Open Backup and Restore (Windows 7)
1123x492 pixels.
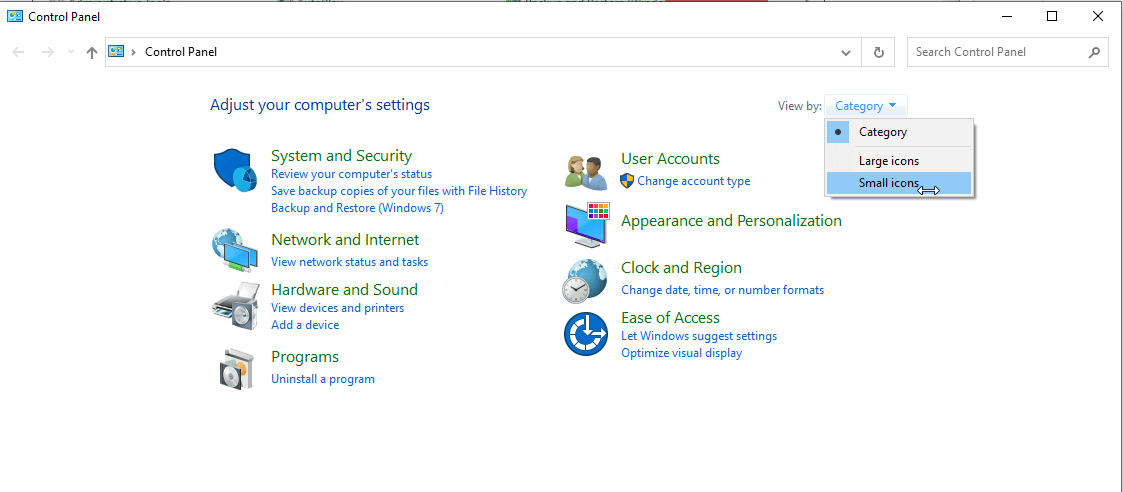click(357, 208)
